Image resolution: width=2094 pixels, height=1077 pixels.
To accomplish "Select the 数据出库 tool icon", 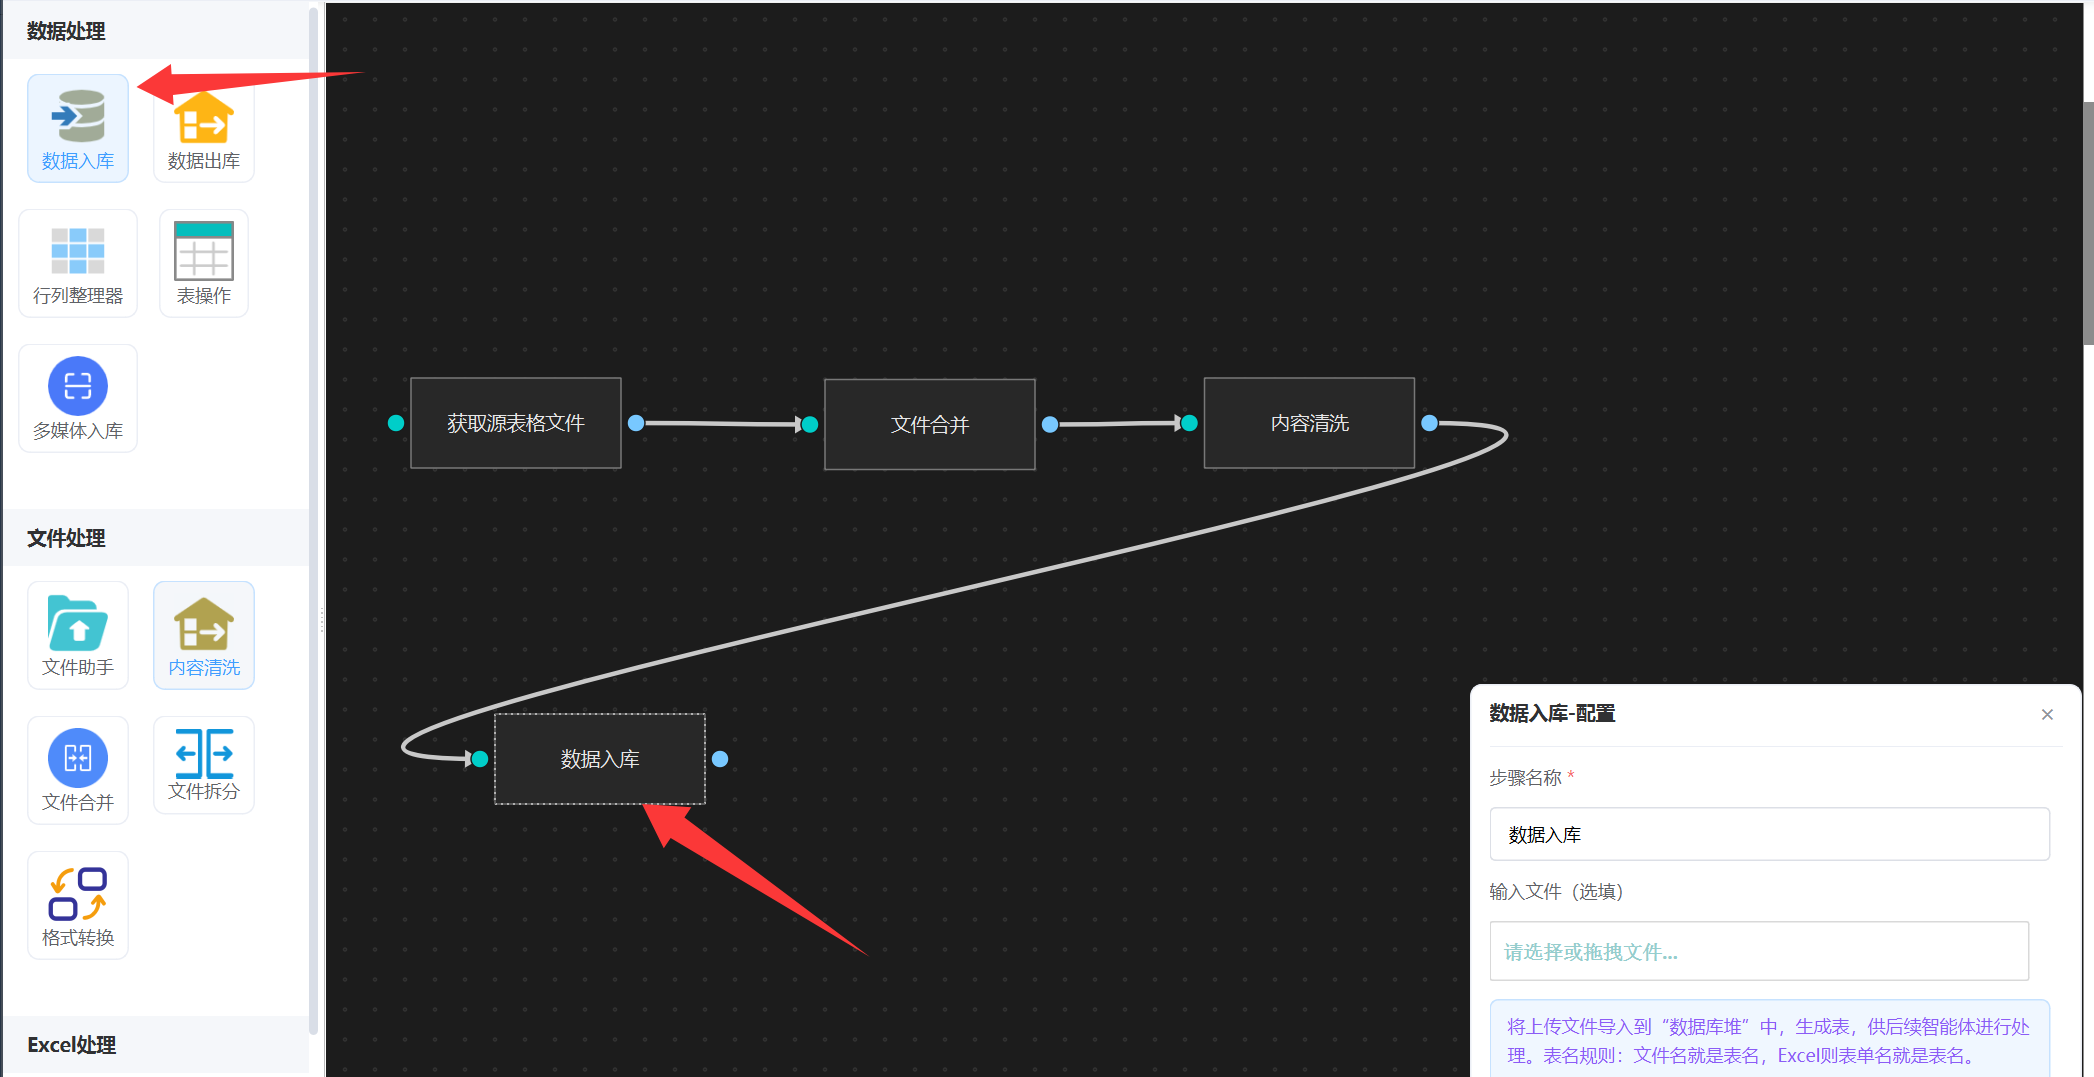I will point(203,130).
